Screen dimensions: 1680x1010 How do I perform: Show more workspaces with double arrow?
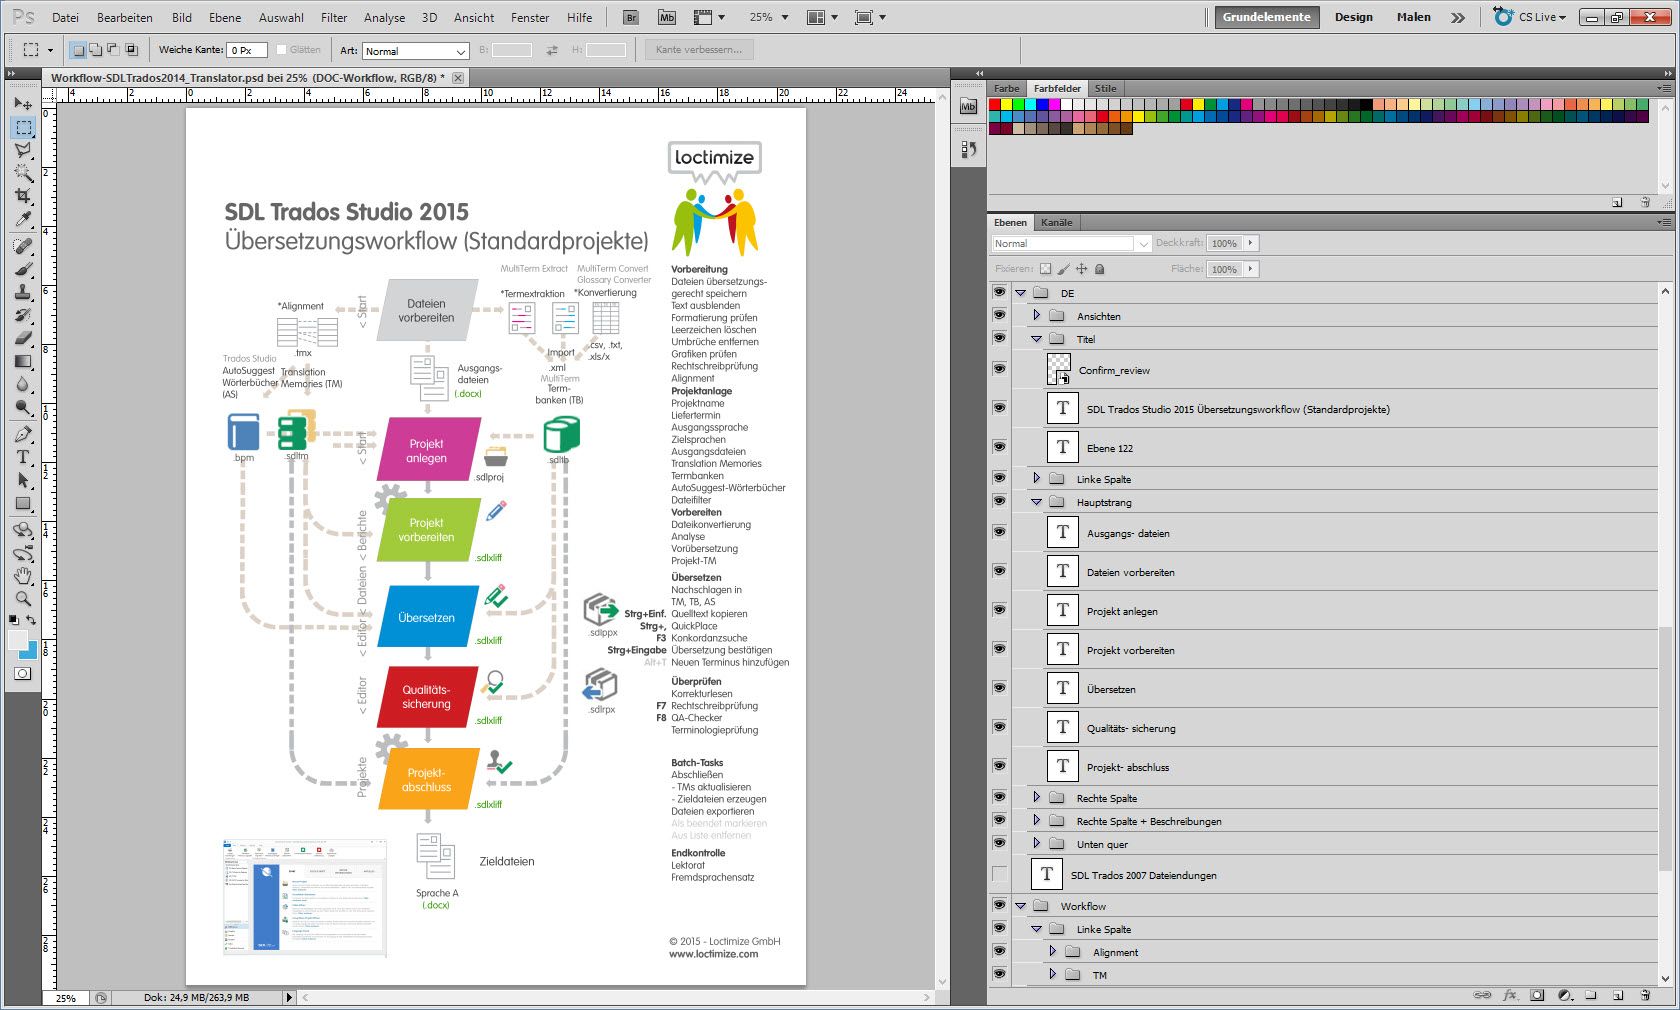click(x=1458, y=17)
